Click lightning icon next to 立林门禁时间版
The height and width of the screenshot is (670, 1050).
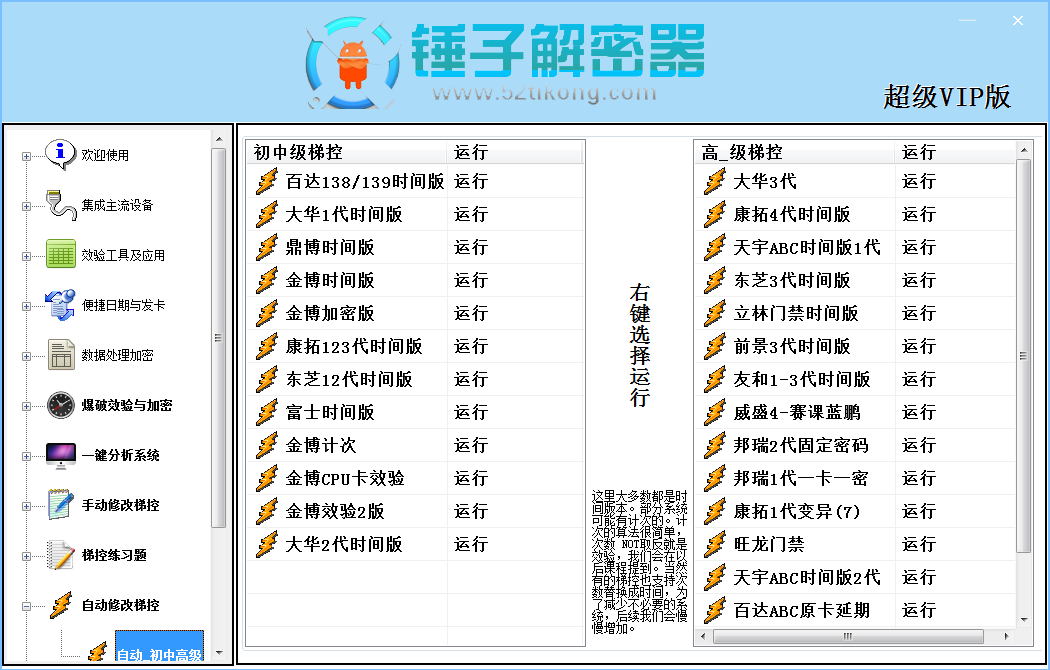715,313
